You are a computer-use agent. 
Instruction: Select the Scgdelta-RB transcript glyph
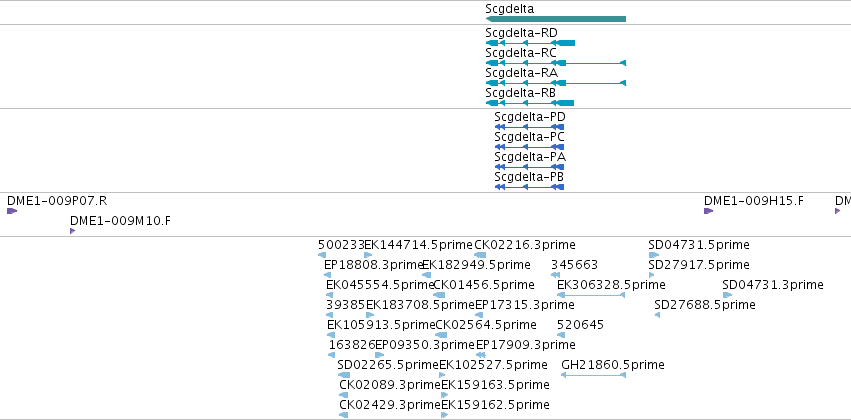[530, 103]
